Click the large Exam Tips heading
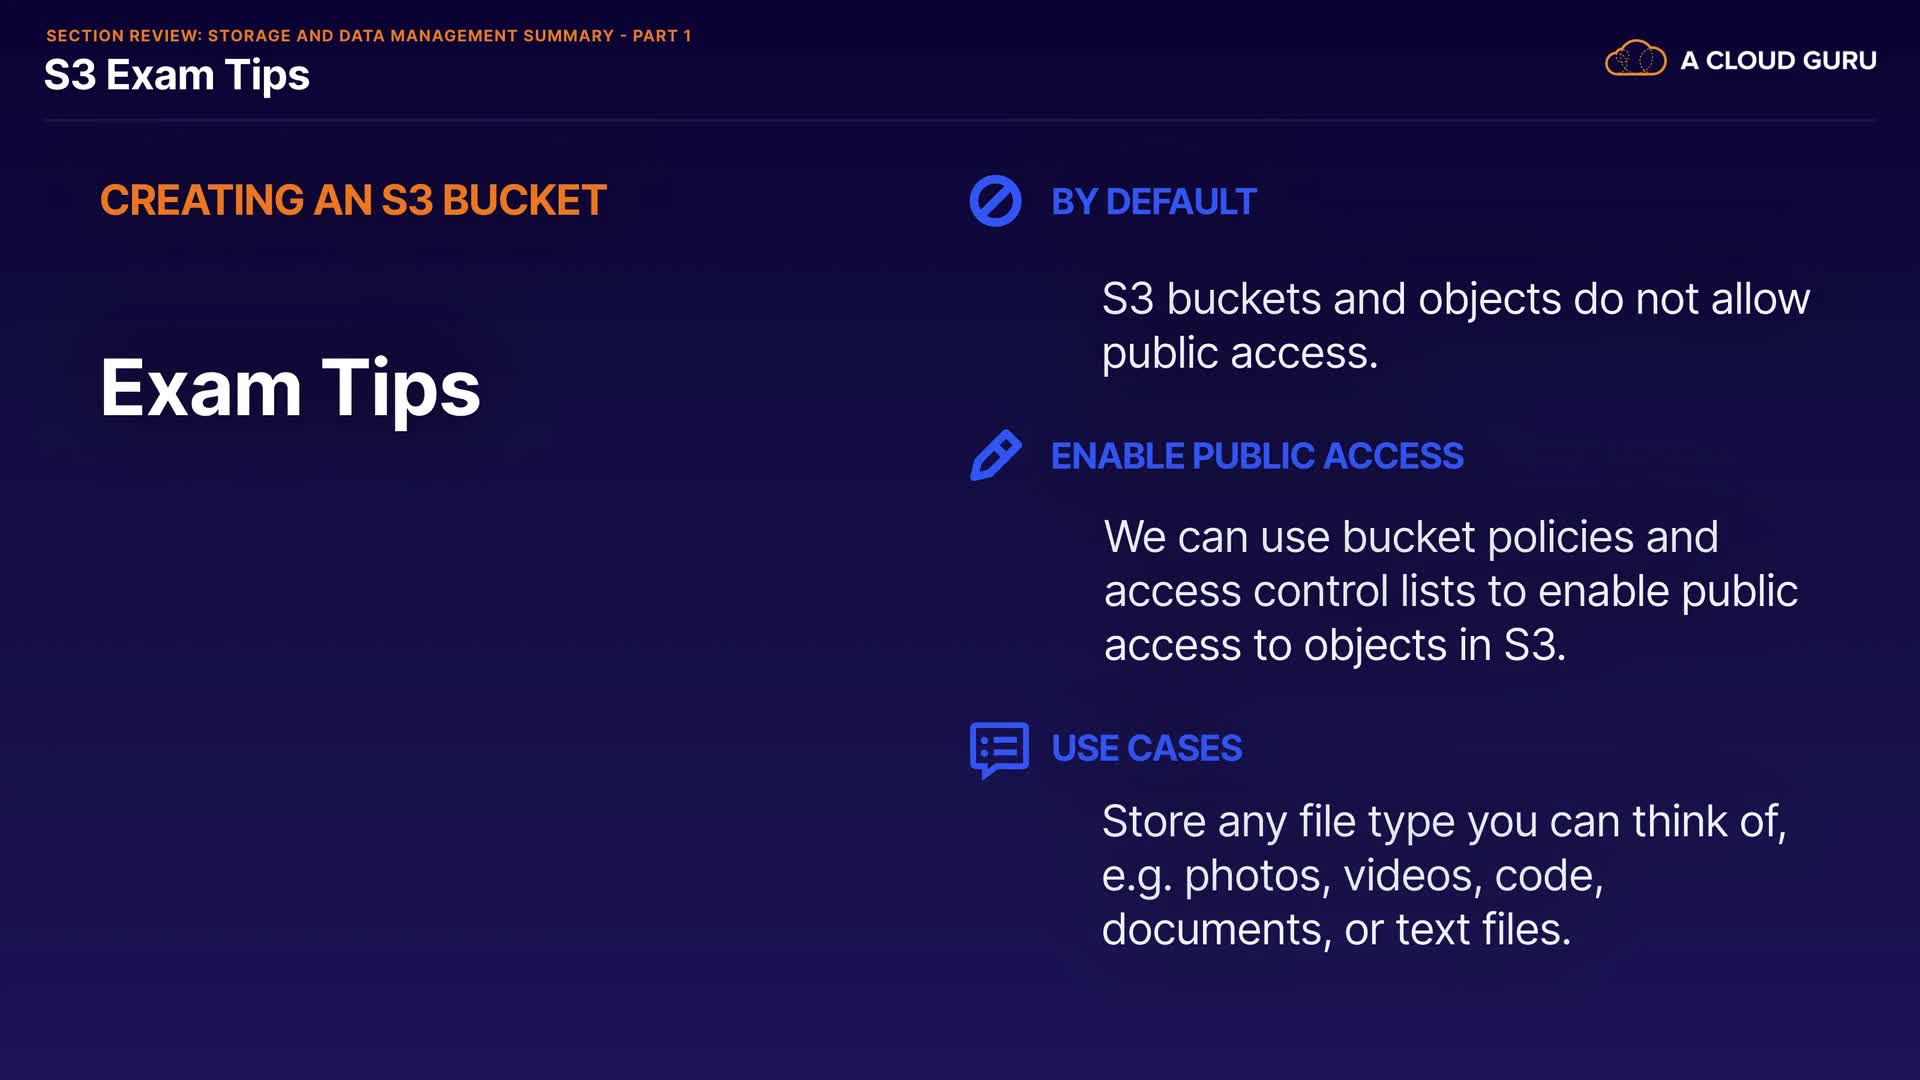The width and height of the screenshot is (1920, 1080). pos(290,388)
